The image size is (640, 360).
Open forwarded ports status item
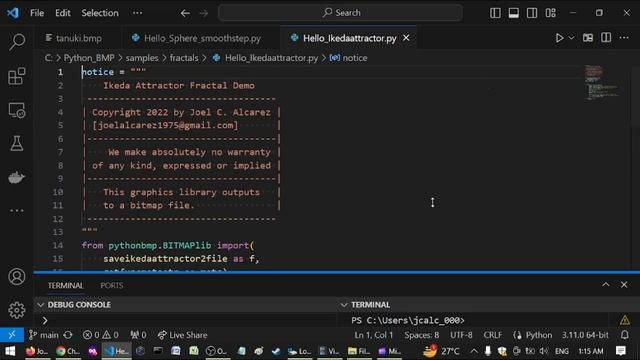(x=138, y=335)
